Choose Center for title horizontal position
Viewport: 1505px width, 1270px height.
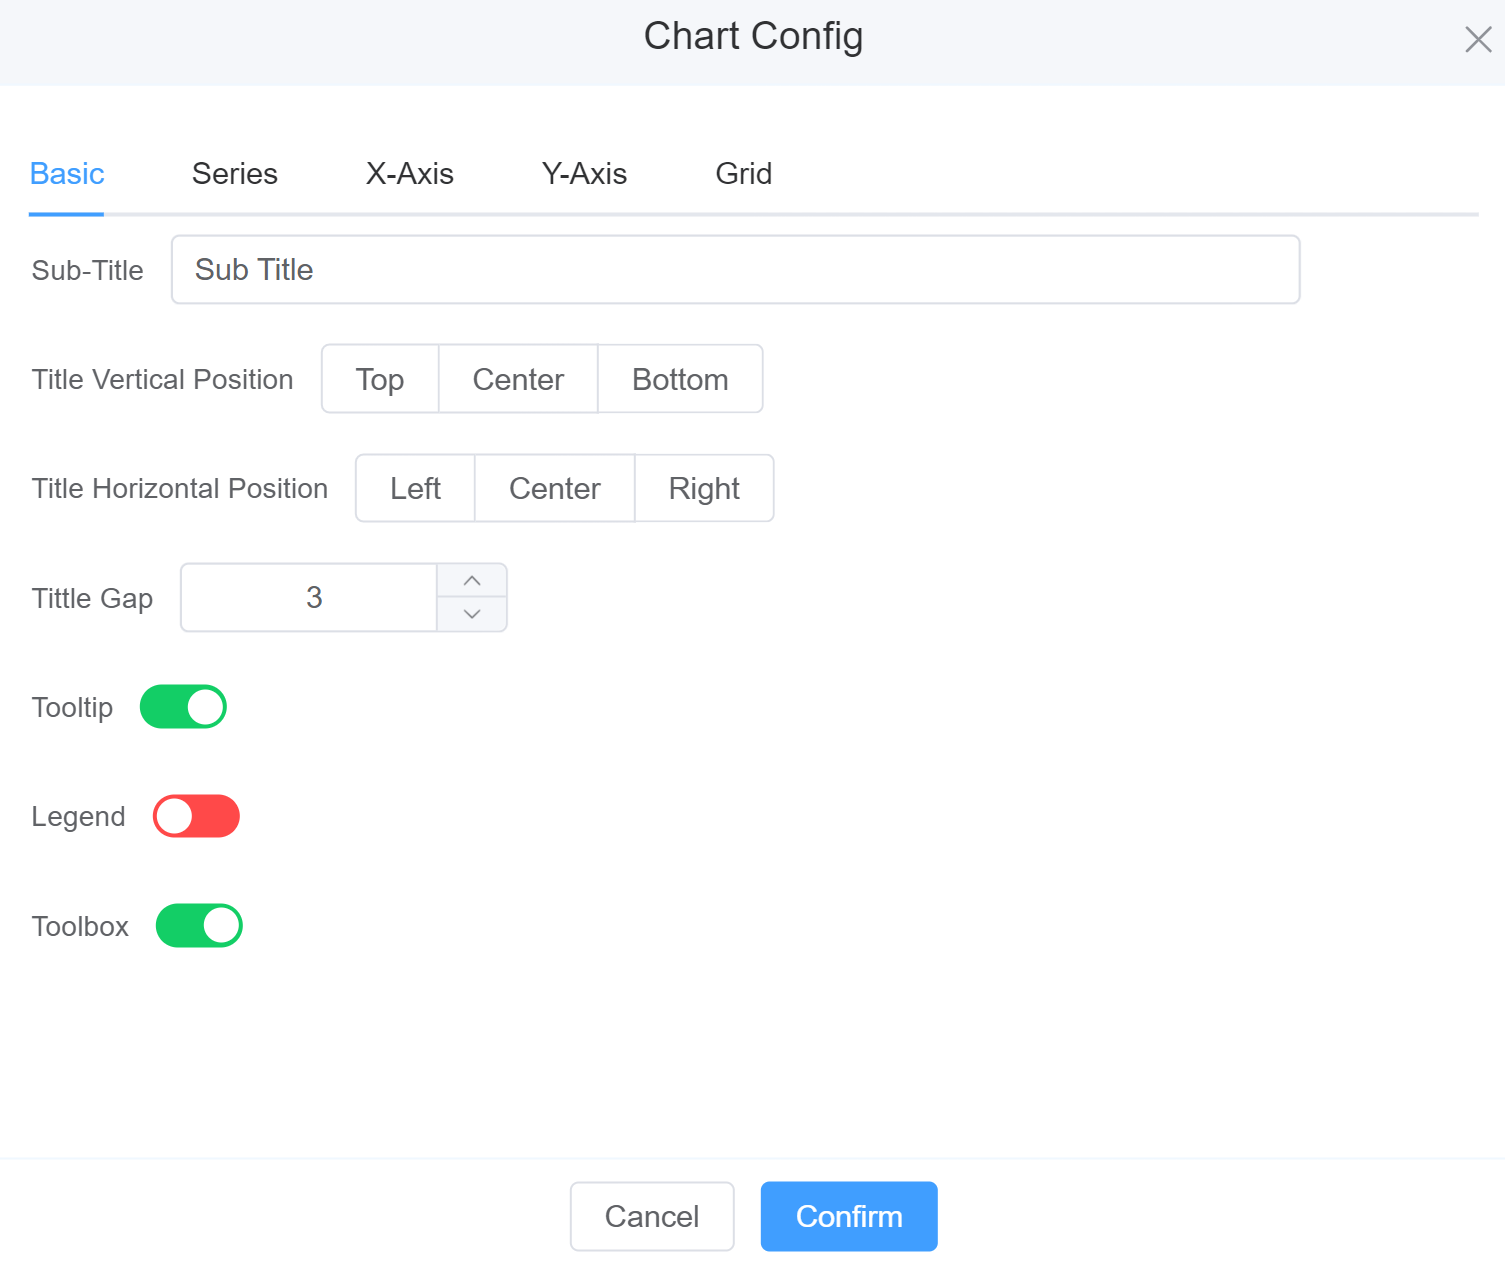click(554, 488)
